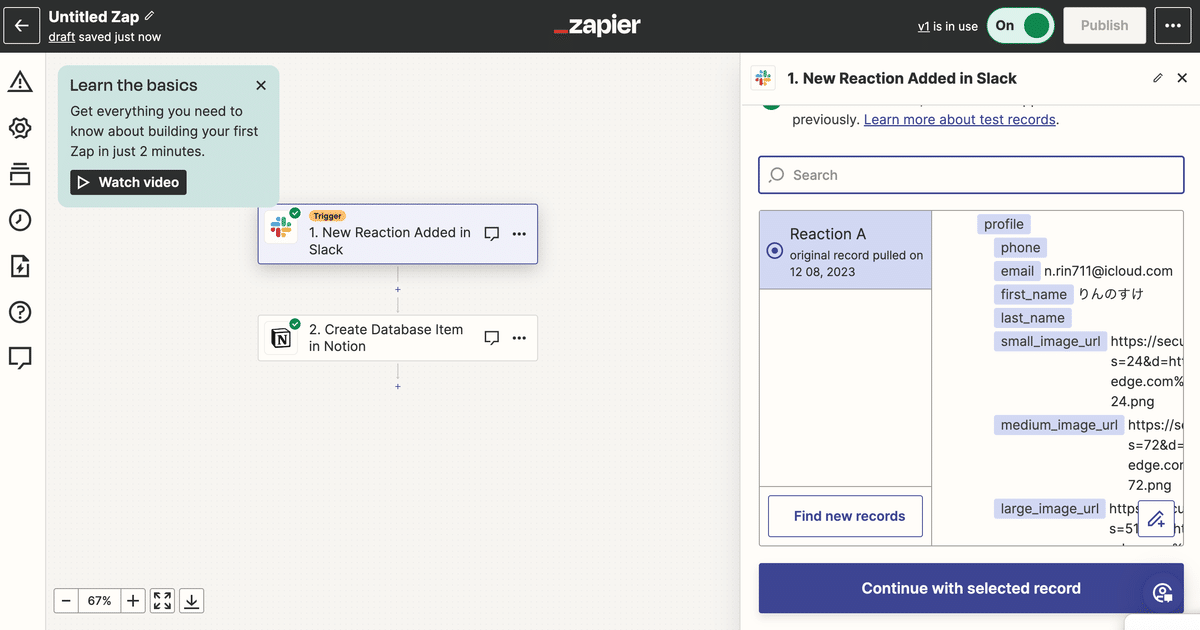Select the Create Database Item in Notion step
The height and width of the screenshot is (630, 1200).
pos(386,338)
